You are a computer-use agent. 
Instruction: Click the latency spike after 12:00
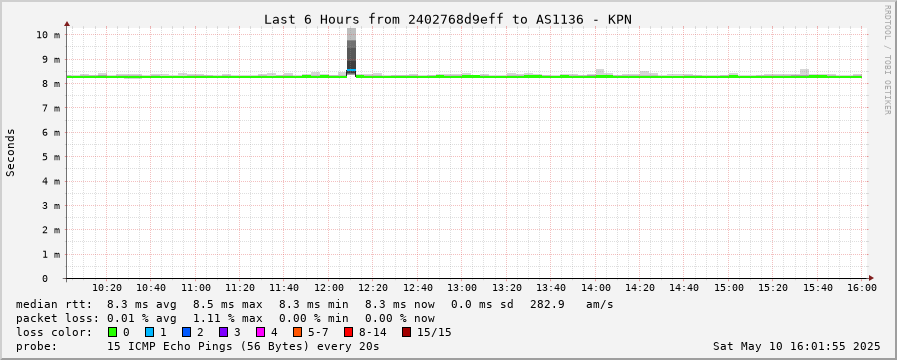(x=351, y=52)
